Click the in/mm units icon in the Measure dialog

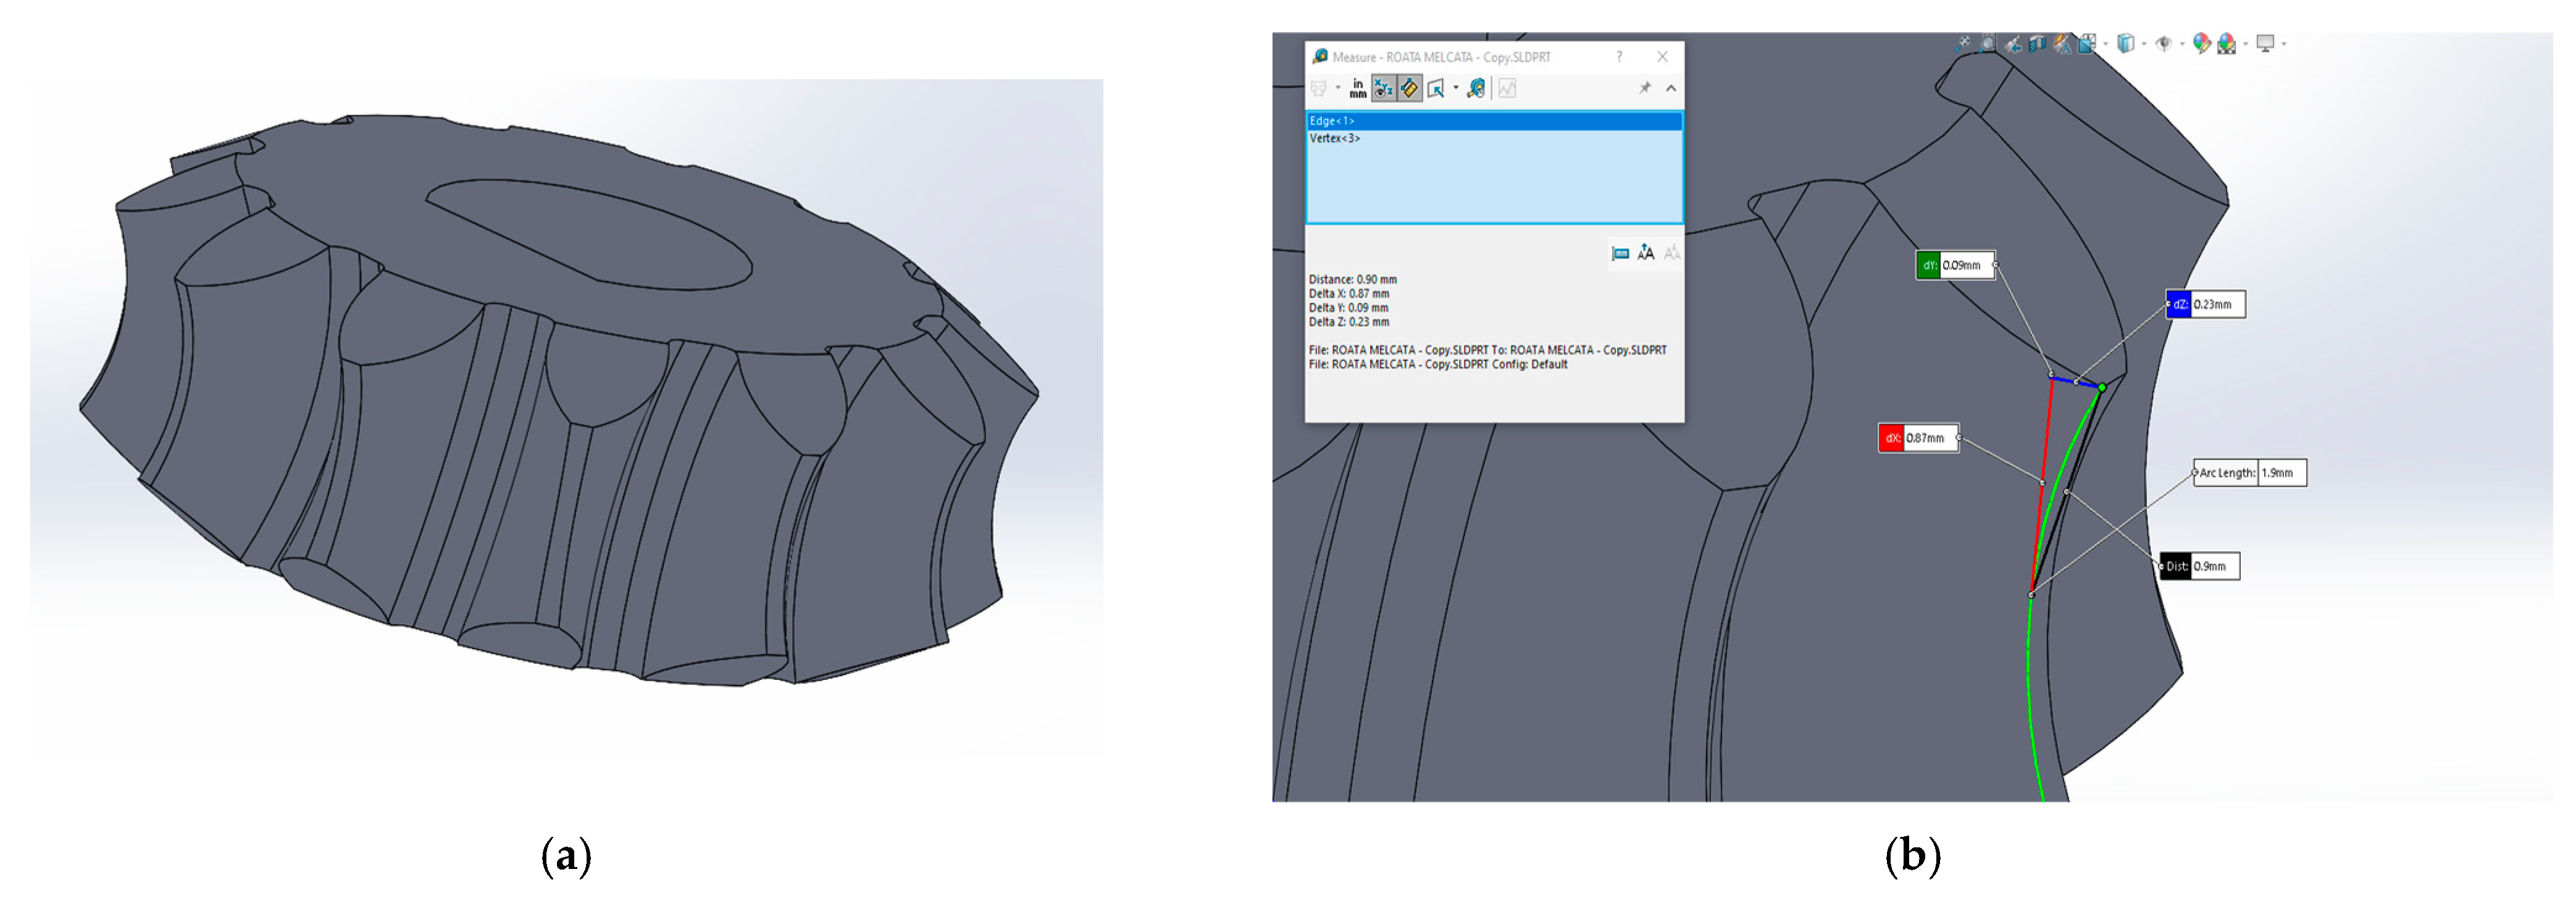click(1357, 89)
